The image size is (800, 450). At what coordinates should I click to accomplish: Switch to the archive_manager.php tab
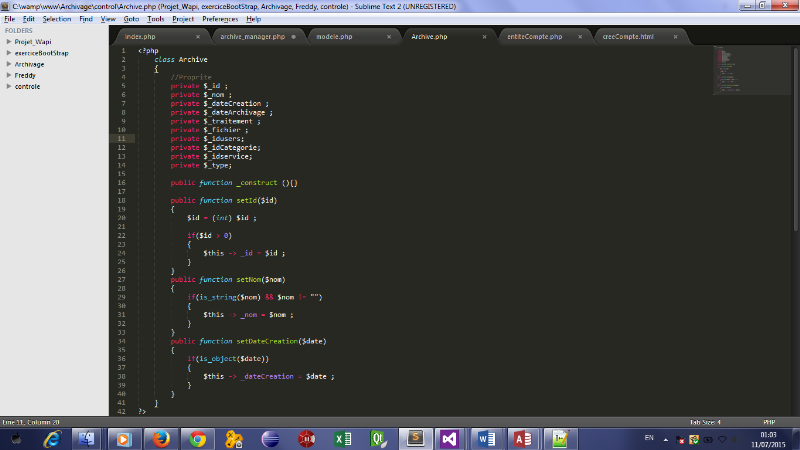[x=252, y=37]
